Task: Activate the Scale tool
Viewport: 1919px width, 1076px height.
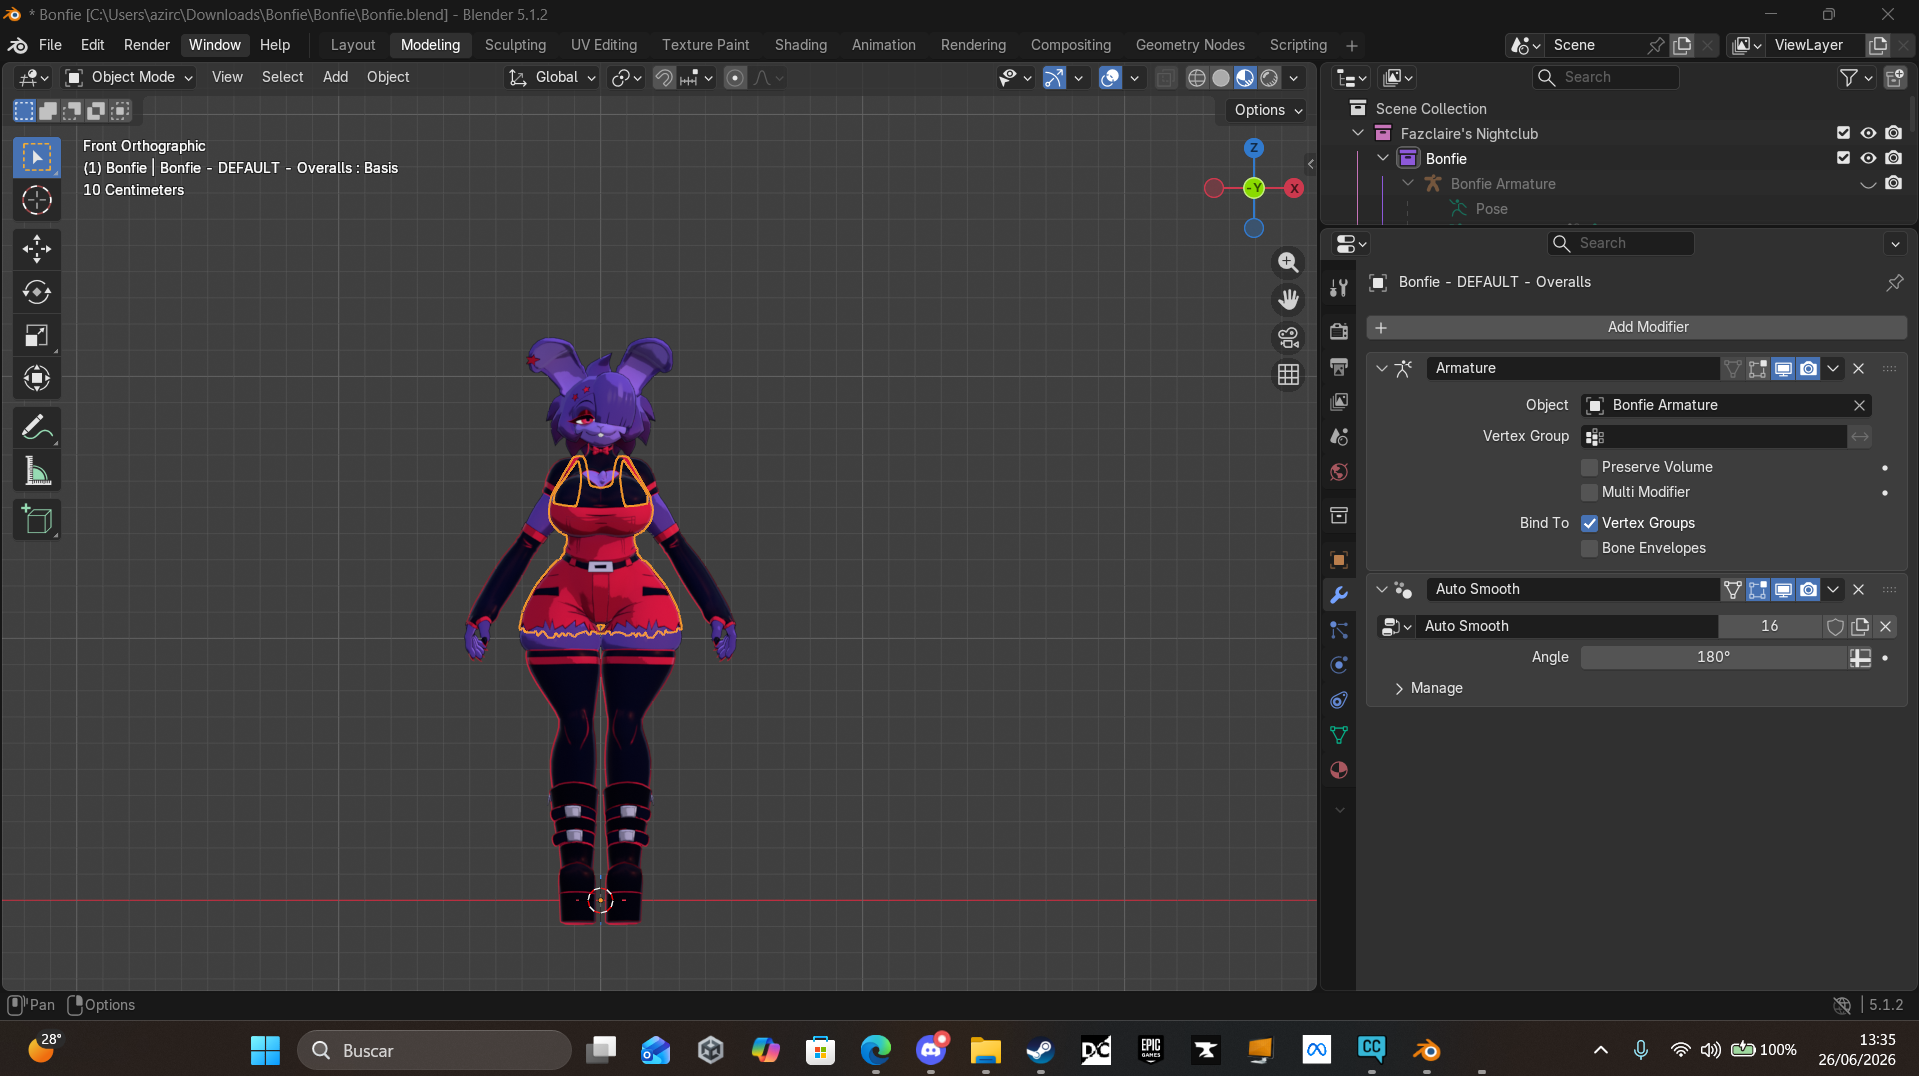Action: (37, 335)
